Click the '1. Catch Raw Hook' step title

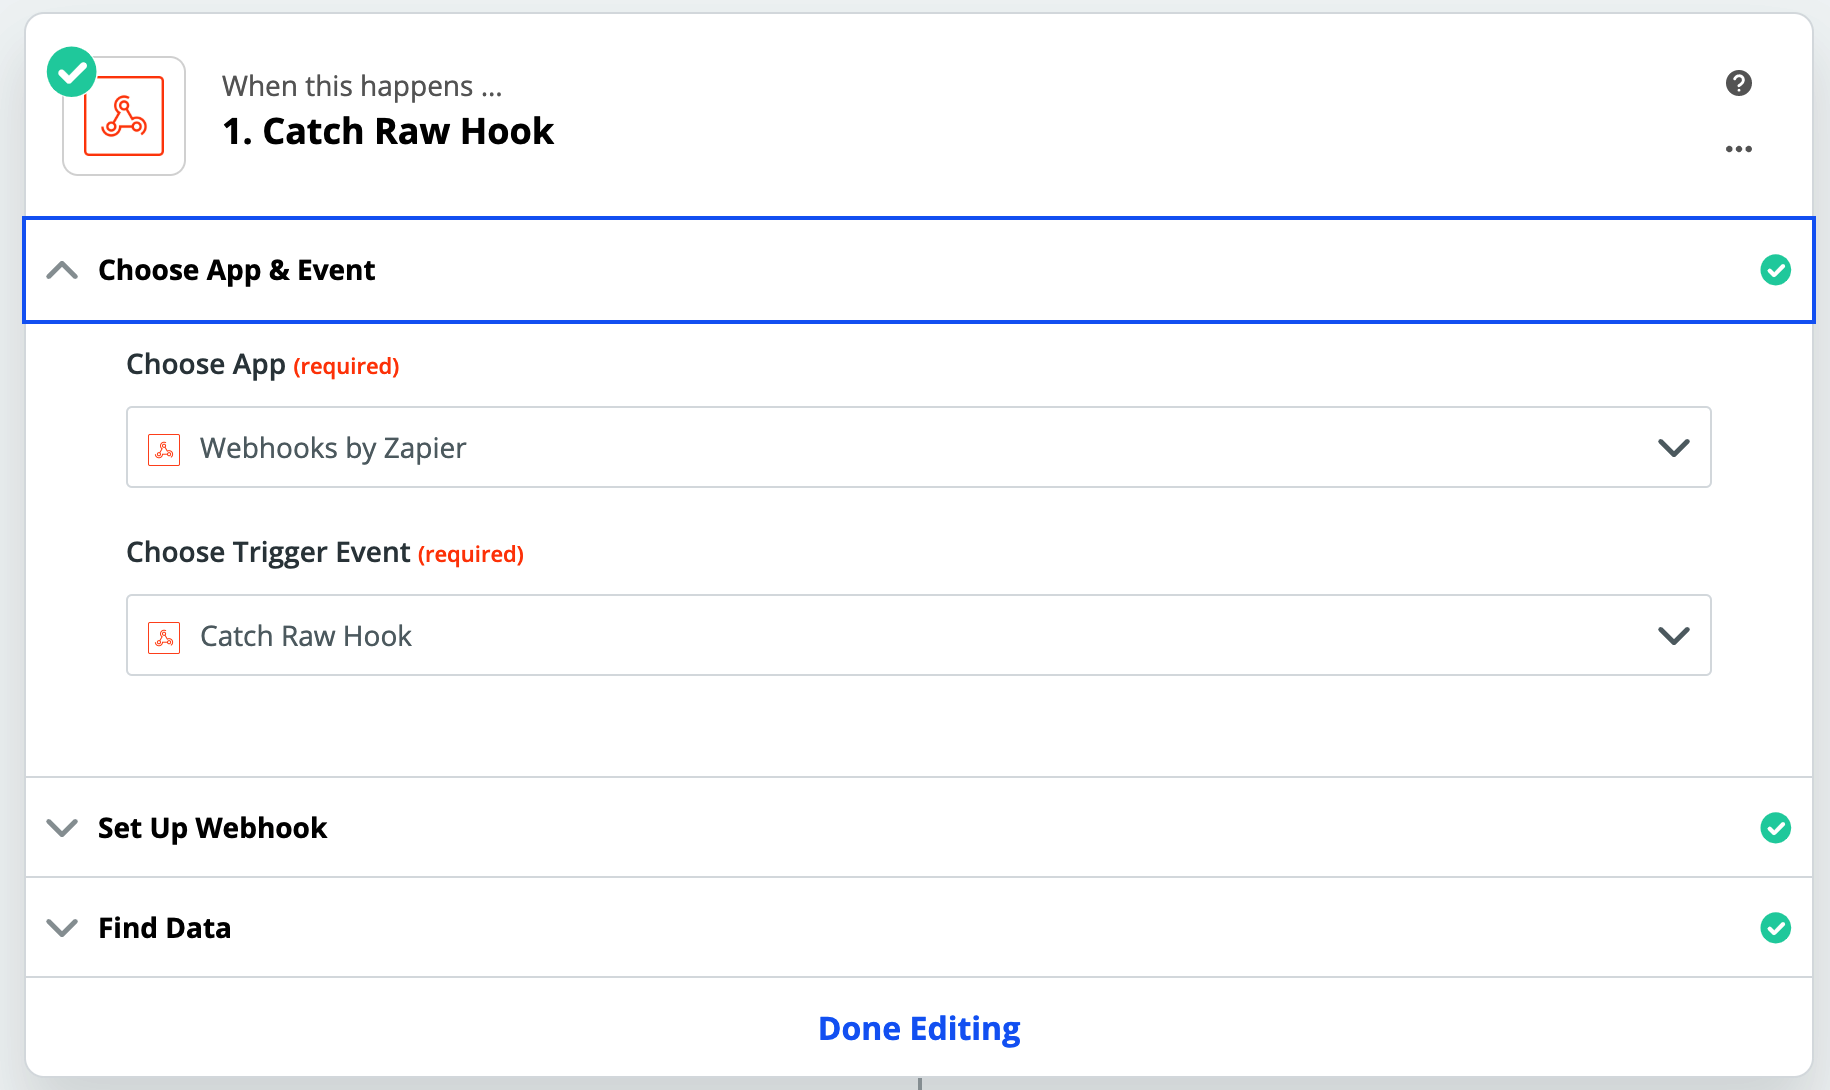tap(388, 131)
